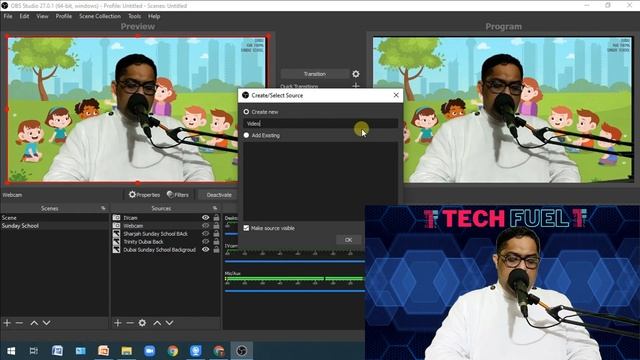
Task: Move scene down with arrow icon
Action: [47, 323]
